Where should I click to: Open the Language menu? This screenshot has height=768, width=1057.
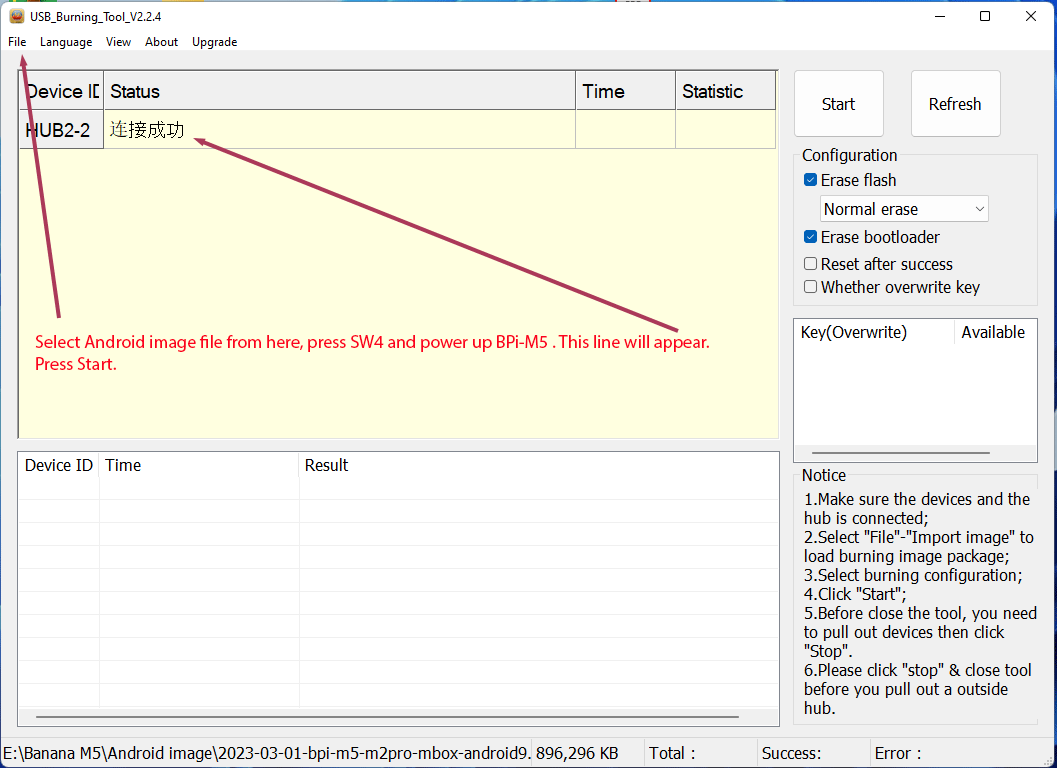[66, 42]
